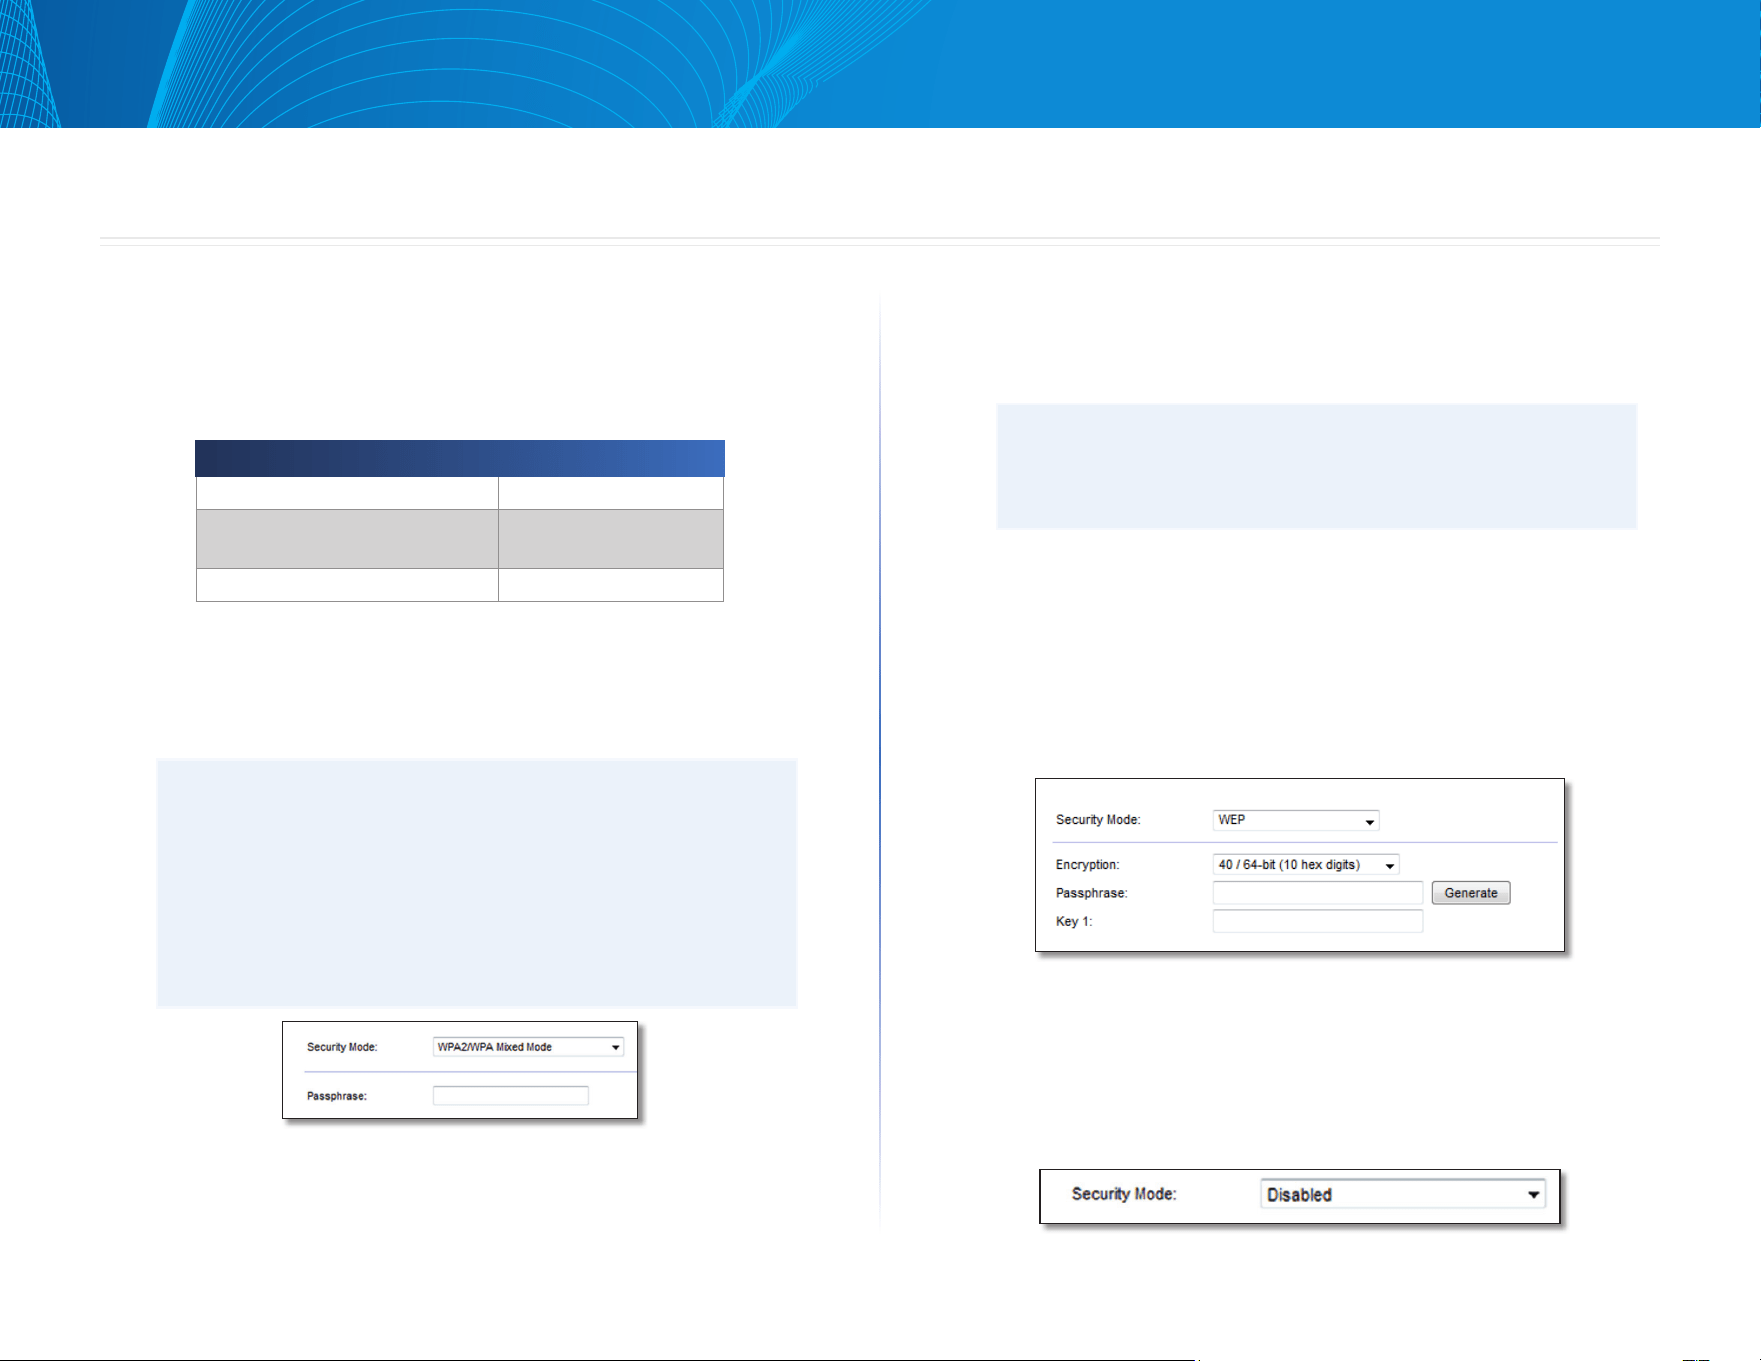Click the Security Mode label beside WEP
This screenshot has height=1361, width=1761.
[1097, 820]
